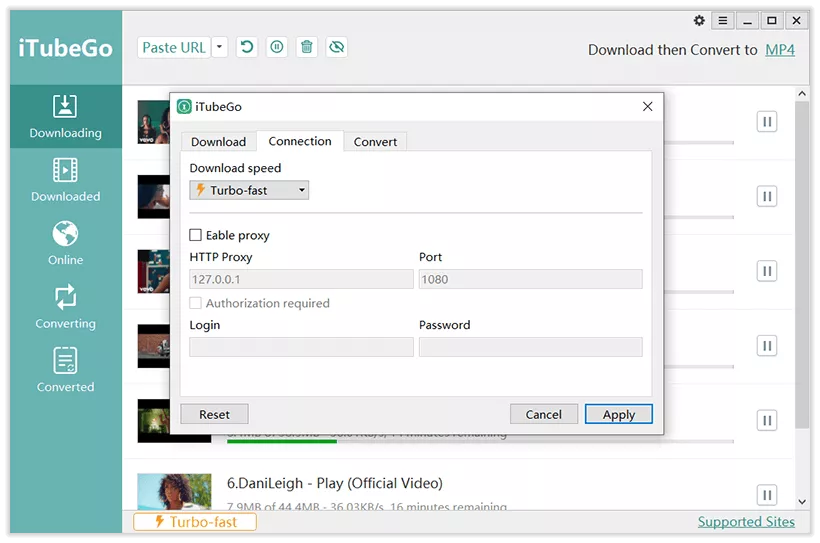The image size is (820, 543).
Task: Toggle the private mode eye icon
Action: pyautogui.click(x=337, y=47)
